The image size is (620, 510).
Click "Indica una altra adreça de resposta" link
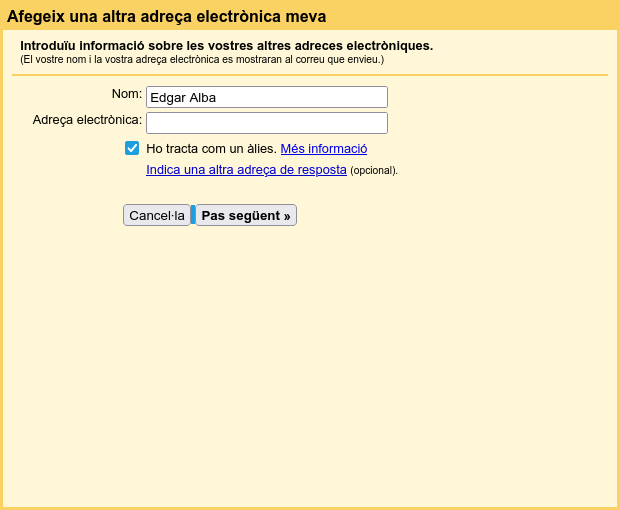(246, 170)
